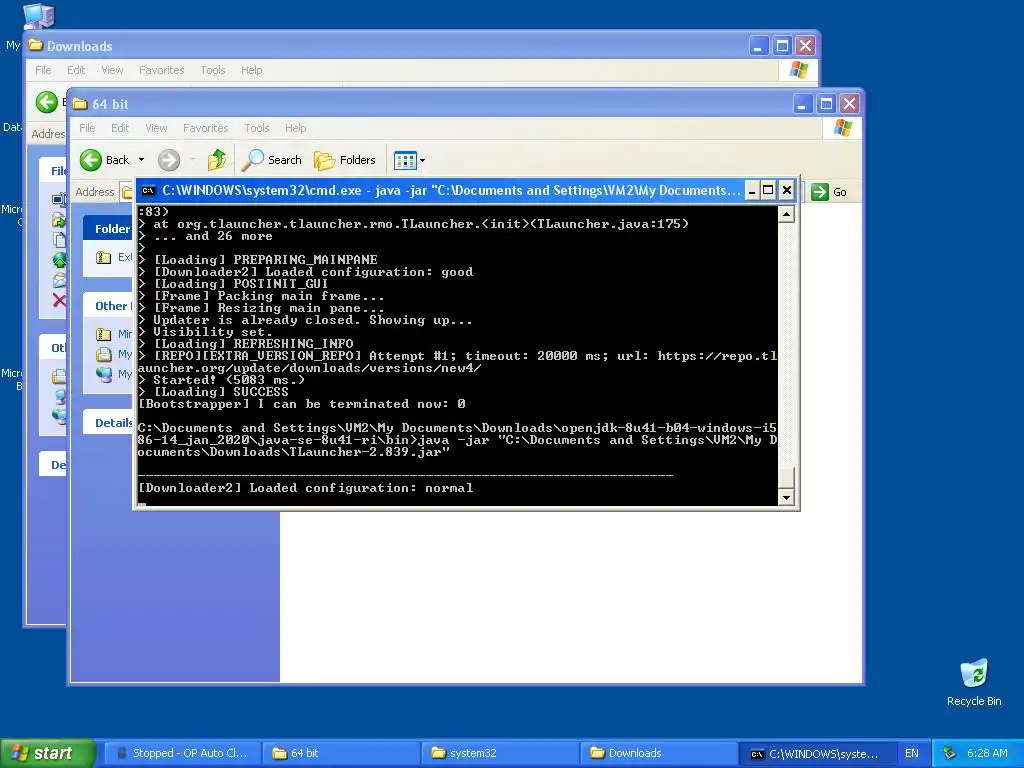Click Windows flag logo in 64 bit window

[842, 127]
